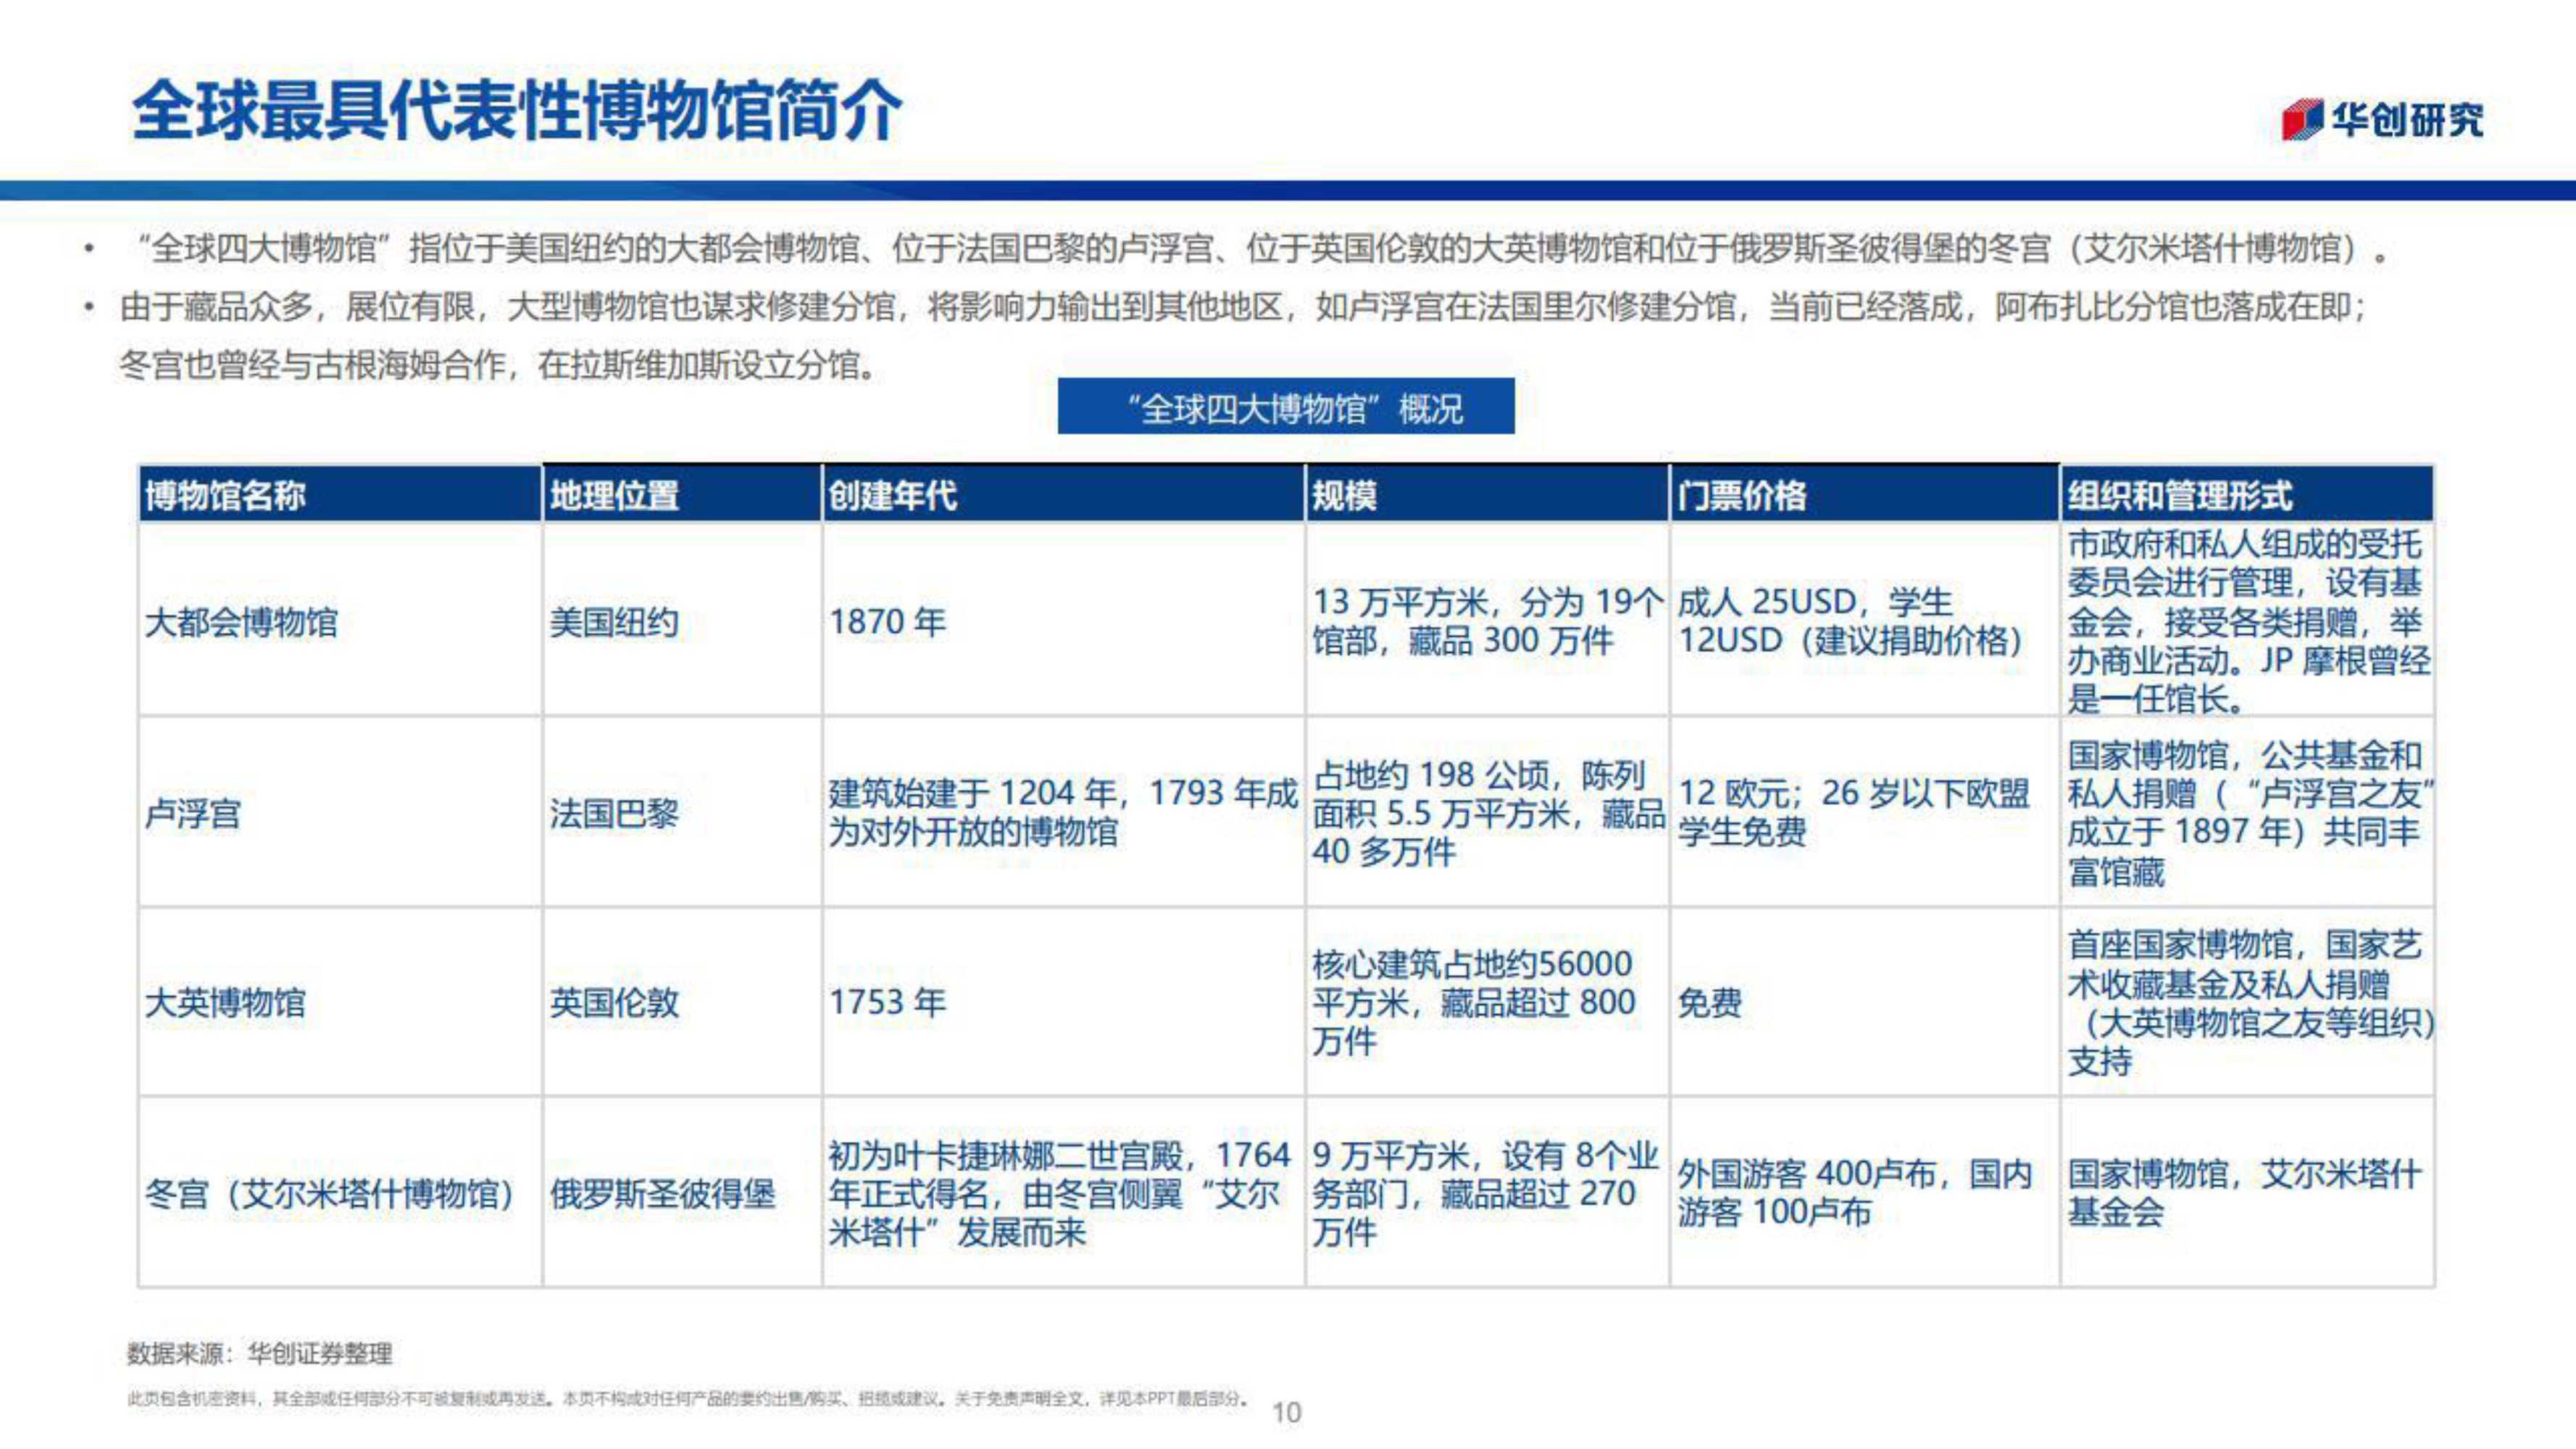
Task: Click the page number 10
Action: [x=1286, y=1412]
